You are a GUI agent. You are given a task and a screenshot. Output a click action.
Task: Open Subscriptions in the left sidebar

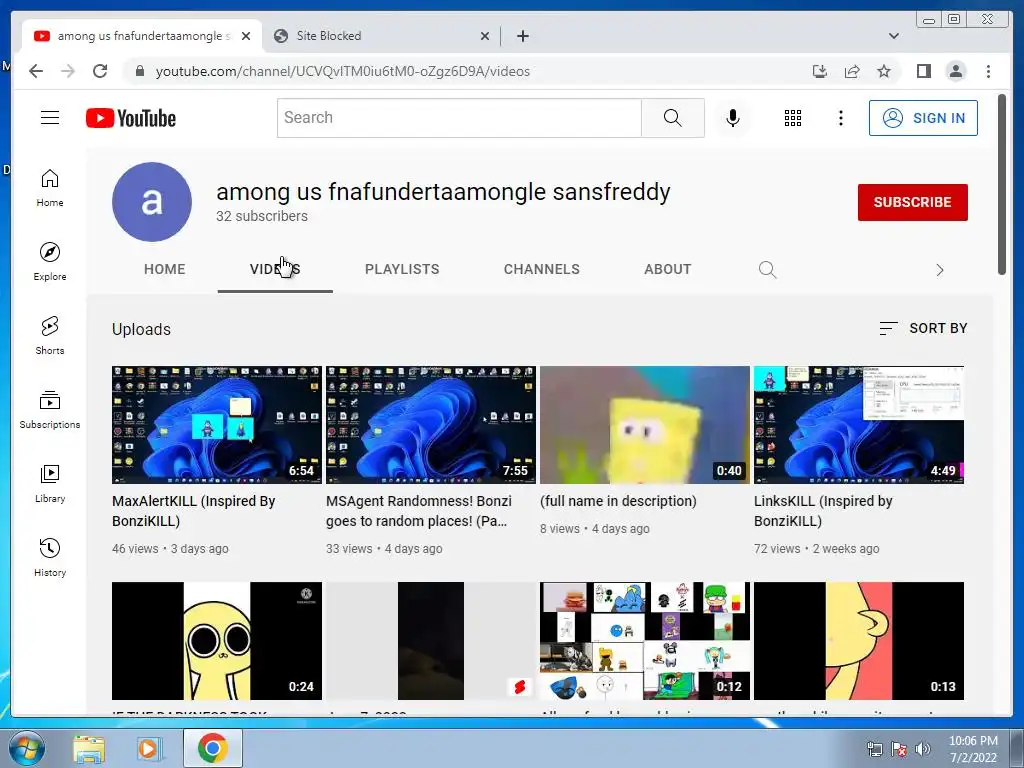tap(50, 410)
